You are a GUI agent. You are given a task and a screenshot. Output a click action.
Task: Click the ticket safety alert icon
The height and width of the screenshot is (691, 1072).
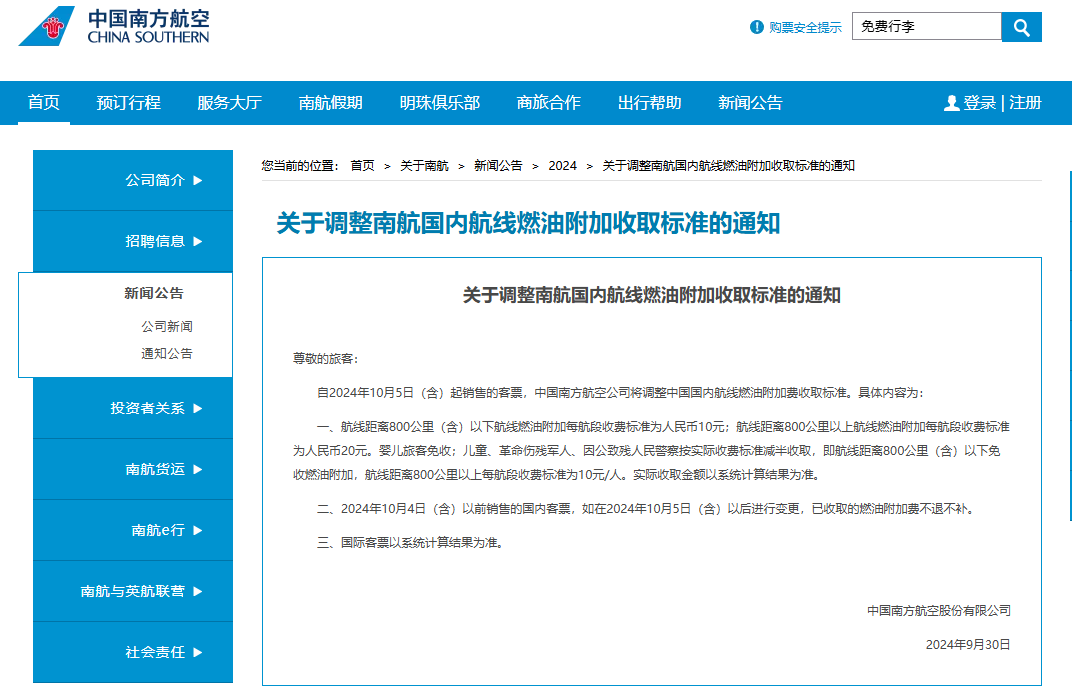click(757, 27)
